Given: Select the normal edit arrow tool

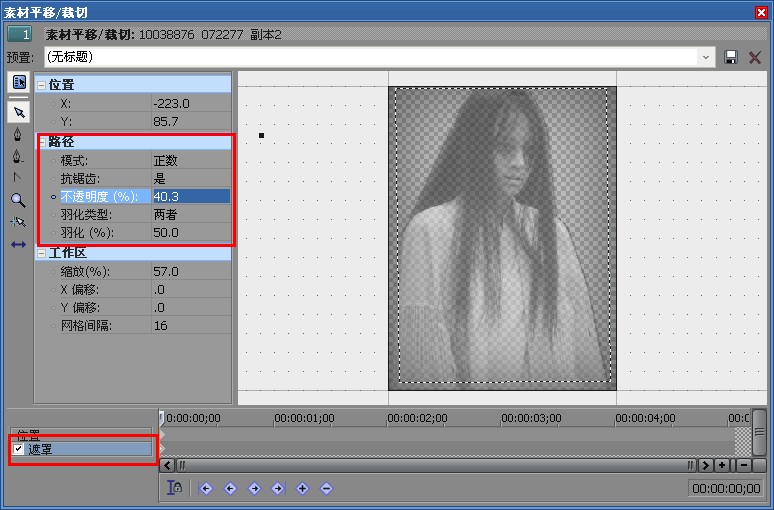Looking at the screenshot, I should [x=19, y=113].
